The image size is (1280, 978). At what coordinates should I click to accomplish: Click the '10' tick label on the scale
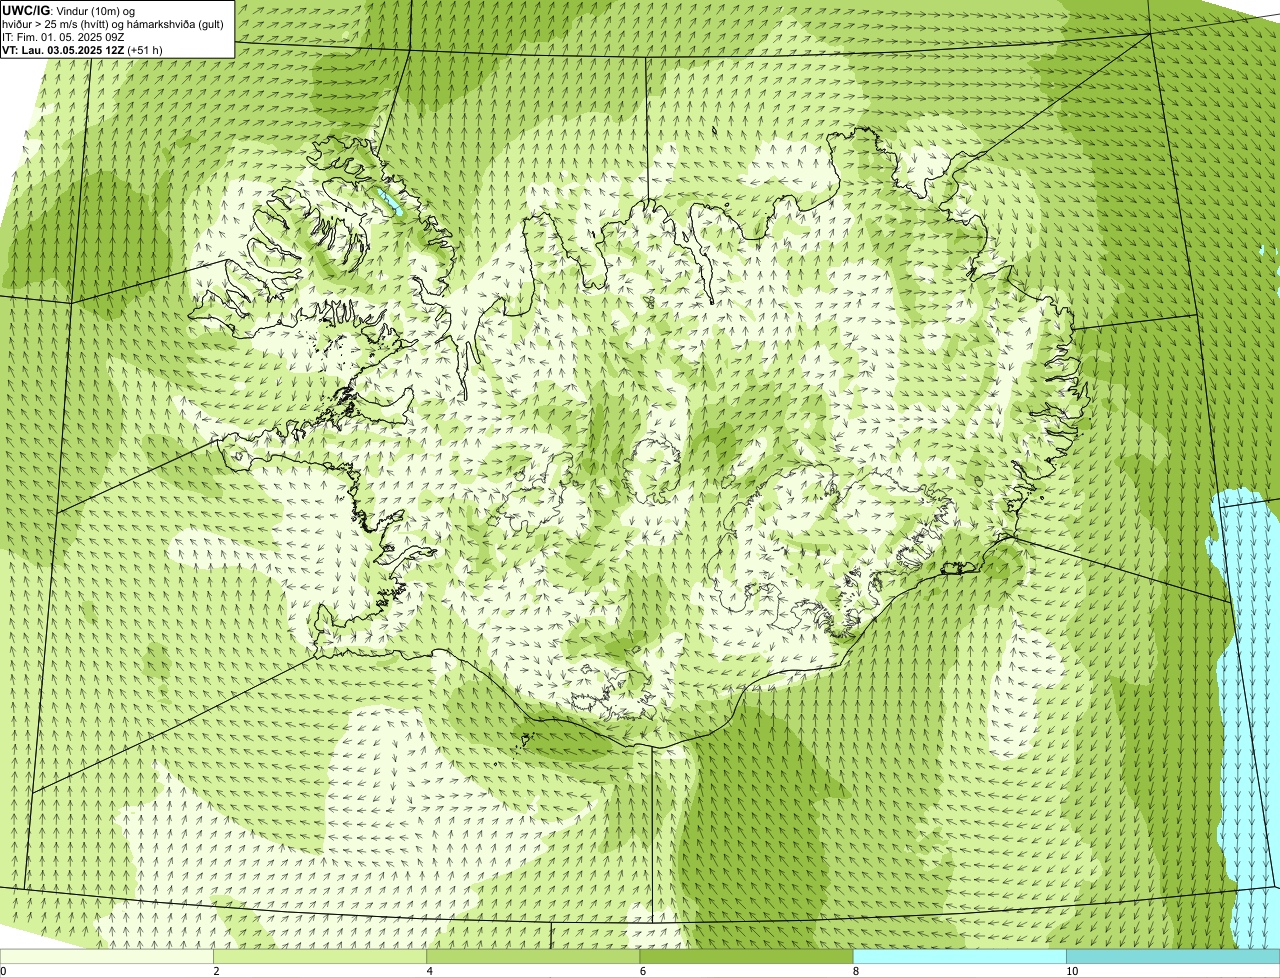pyautogui.click(x=1071, y=971)
